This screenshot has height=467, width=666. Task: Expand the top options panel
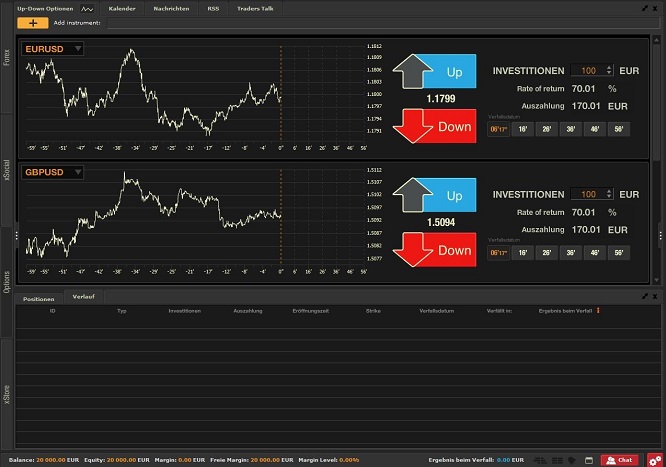coord(645,8)
